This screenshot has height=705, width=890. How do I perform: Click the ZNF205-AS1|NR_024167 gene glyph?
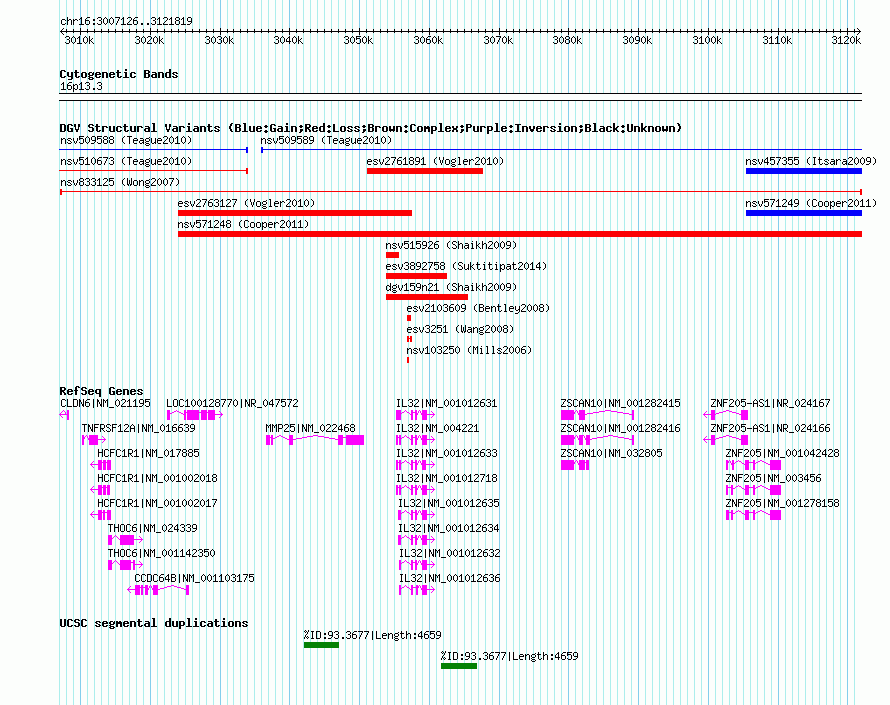click(725, 415)
